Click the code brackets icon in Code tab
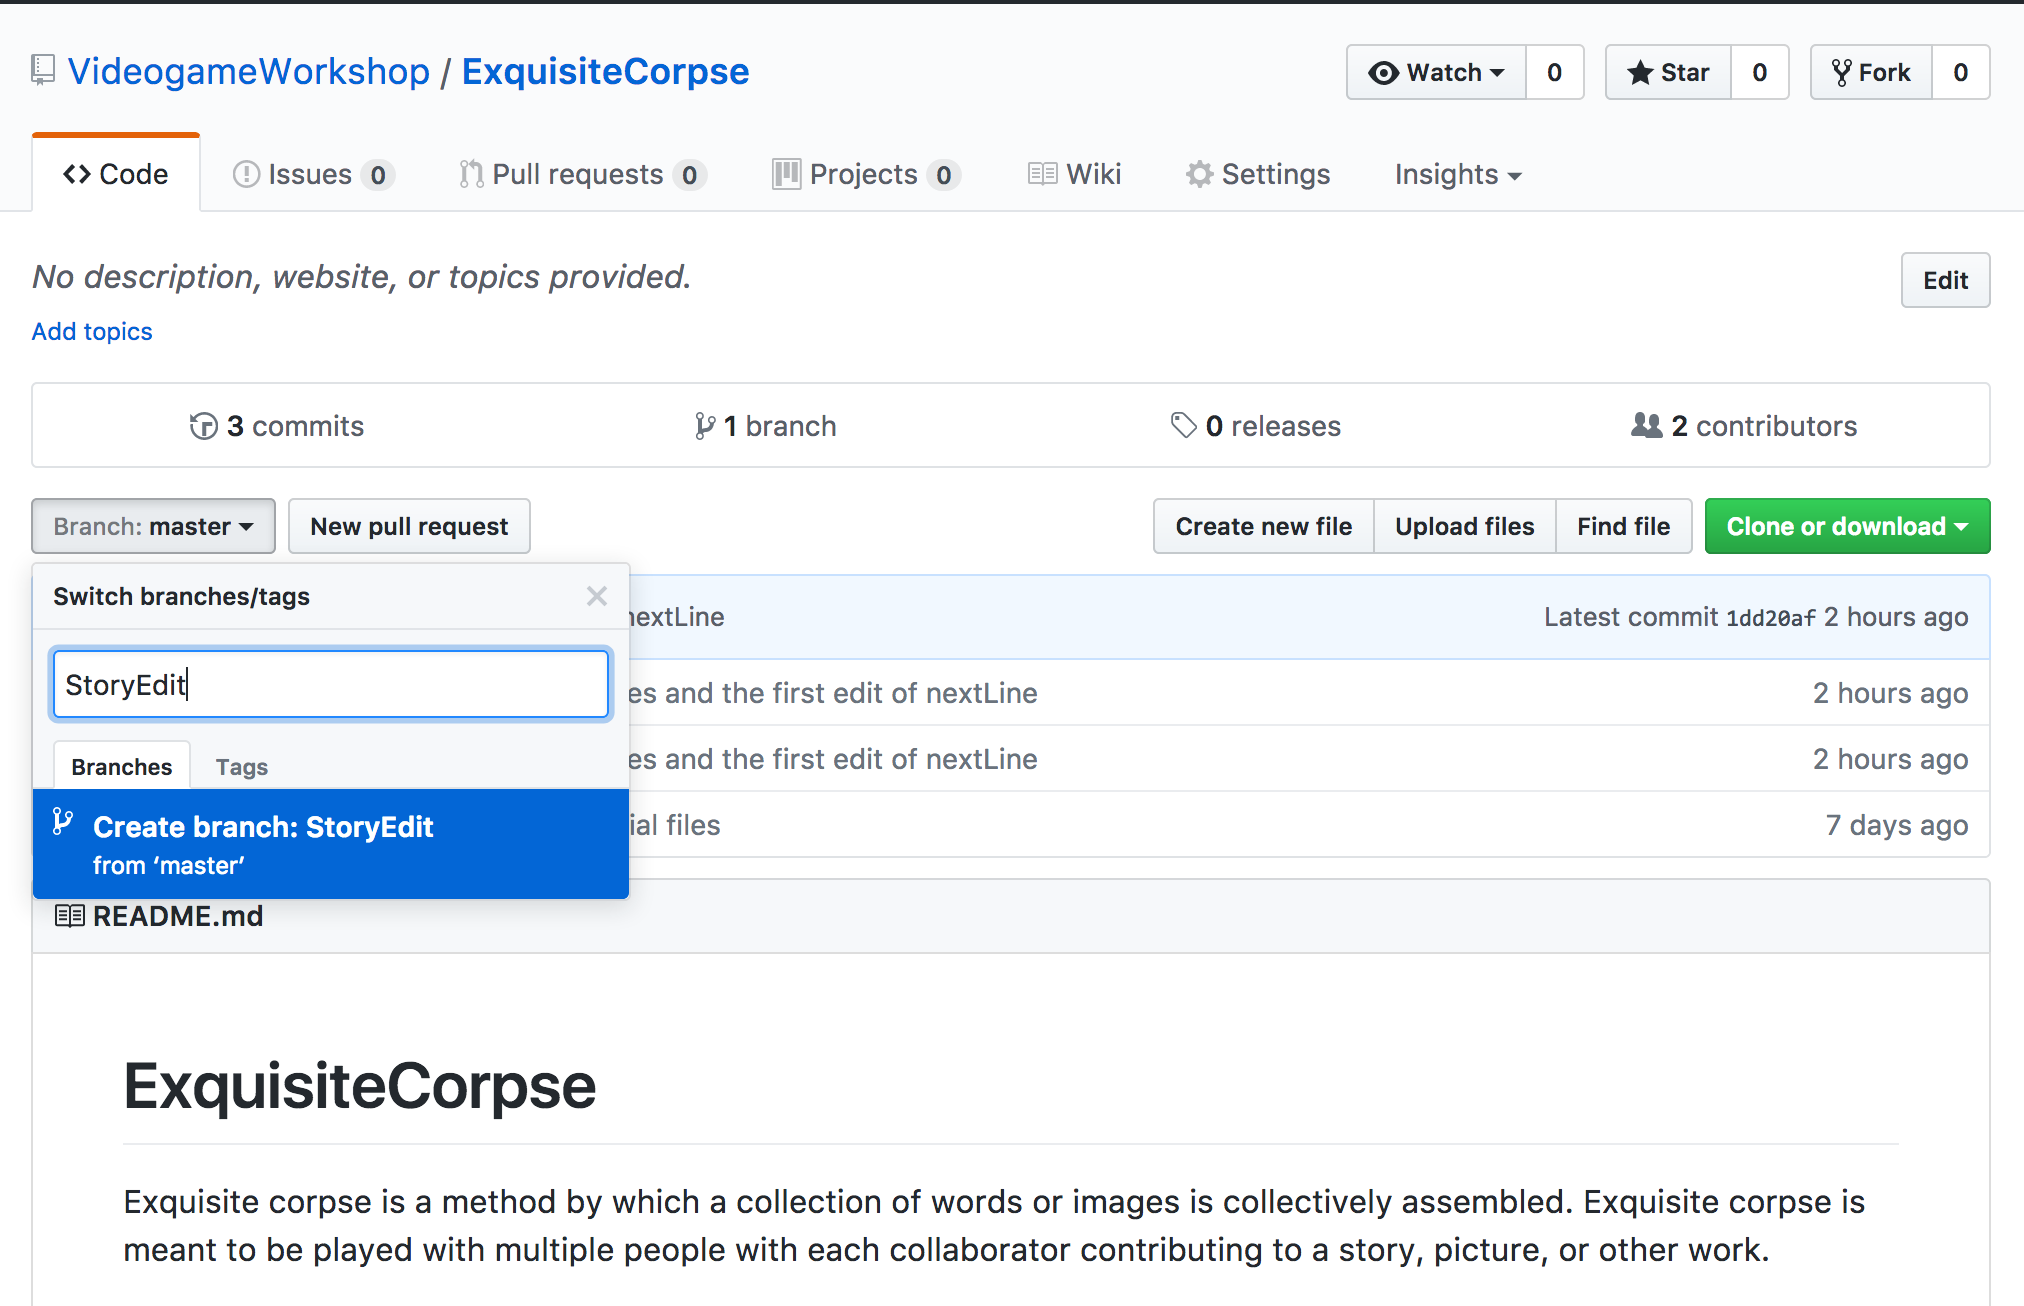The height and width of the screenshot is (1306, 2024). pyautogui.click(x=77, y=174)
